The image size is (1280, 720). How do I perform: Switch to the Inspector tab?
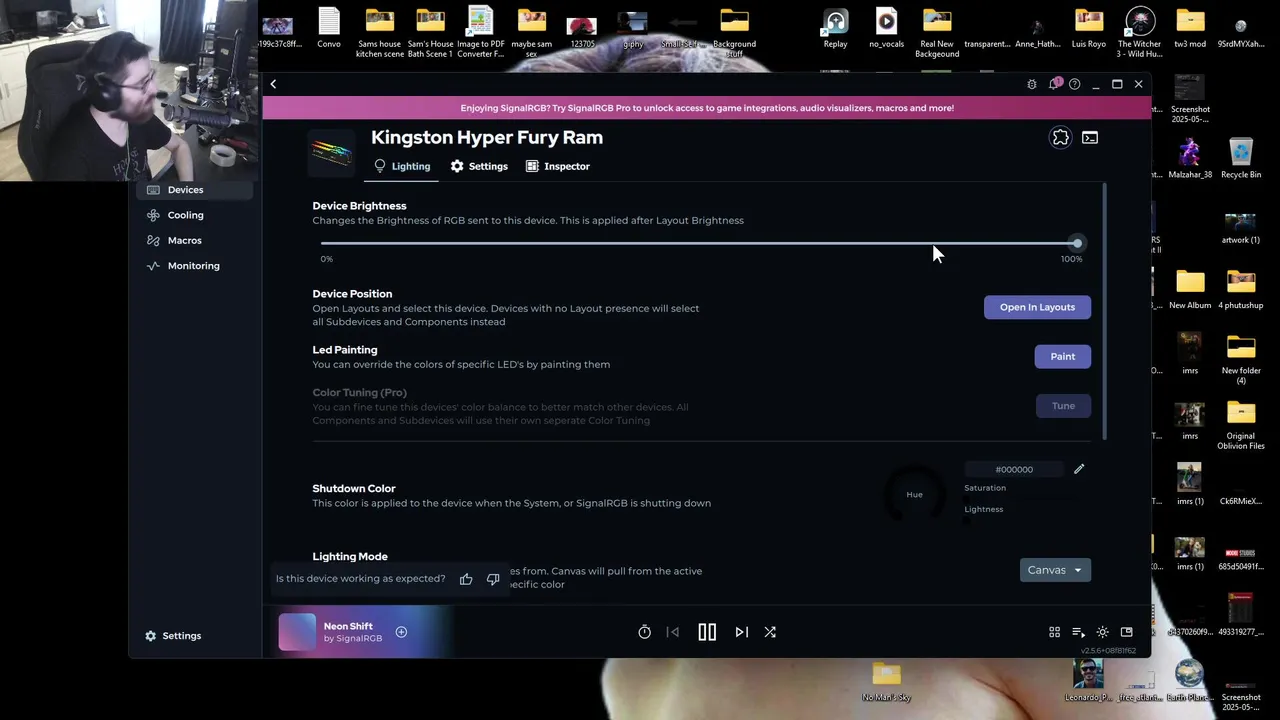[x=558, y=166]
